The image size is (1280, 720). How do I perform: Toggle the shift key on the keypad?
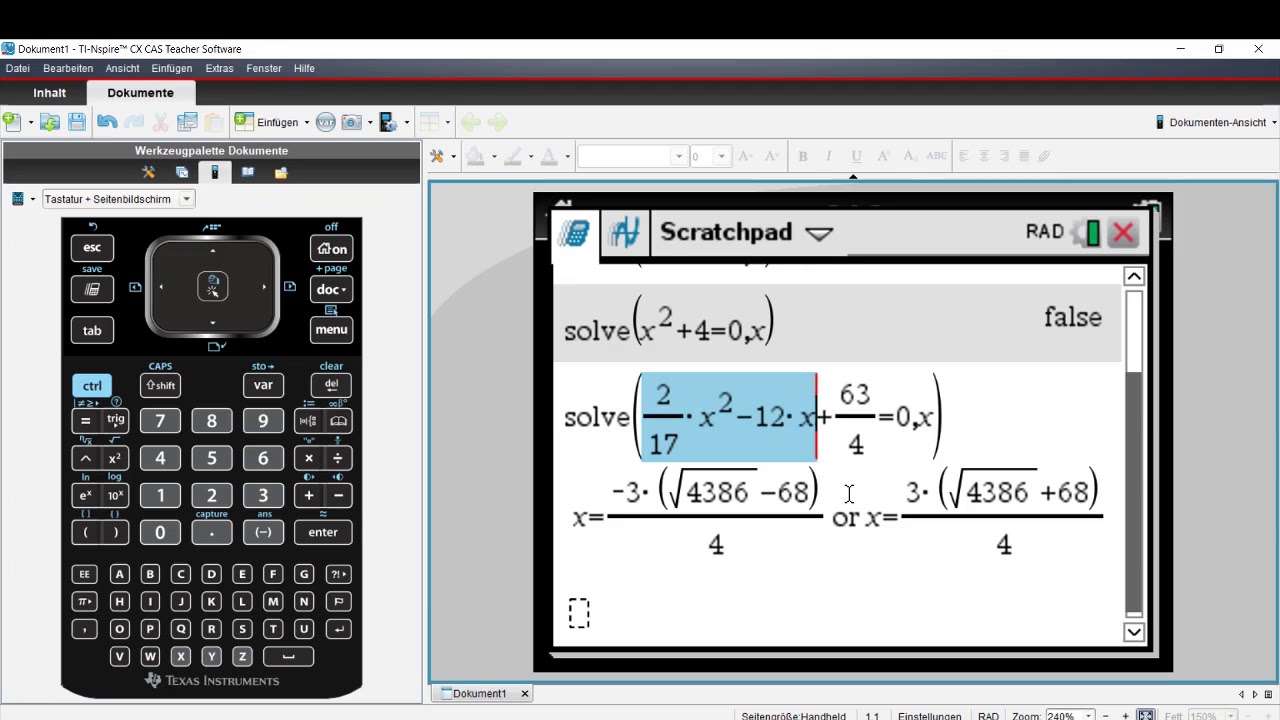(160, 385)
